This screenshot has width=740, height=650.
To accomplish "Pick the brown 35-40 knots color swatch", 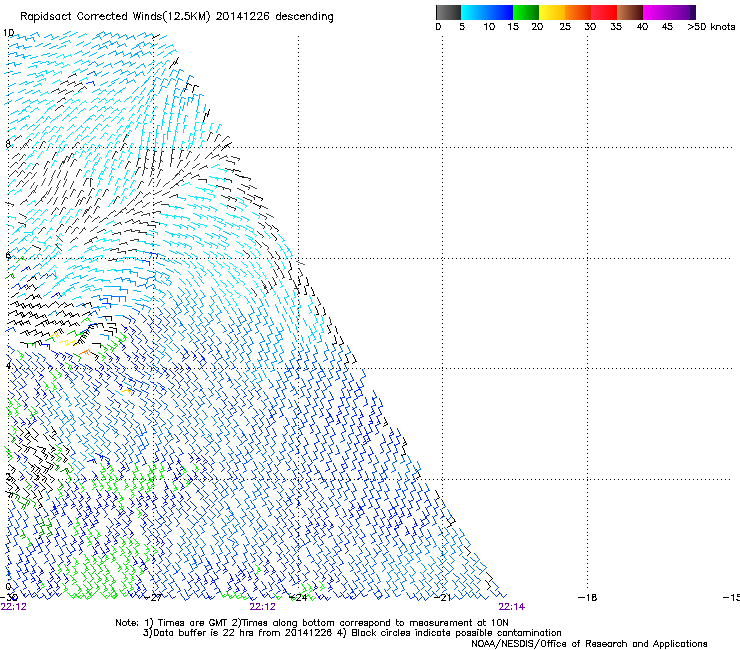I will (x=630, y=12).
